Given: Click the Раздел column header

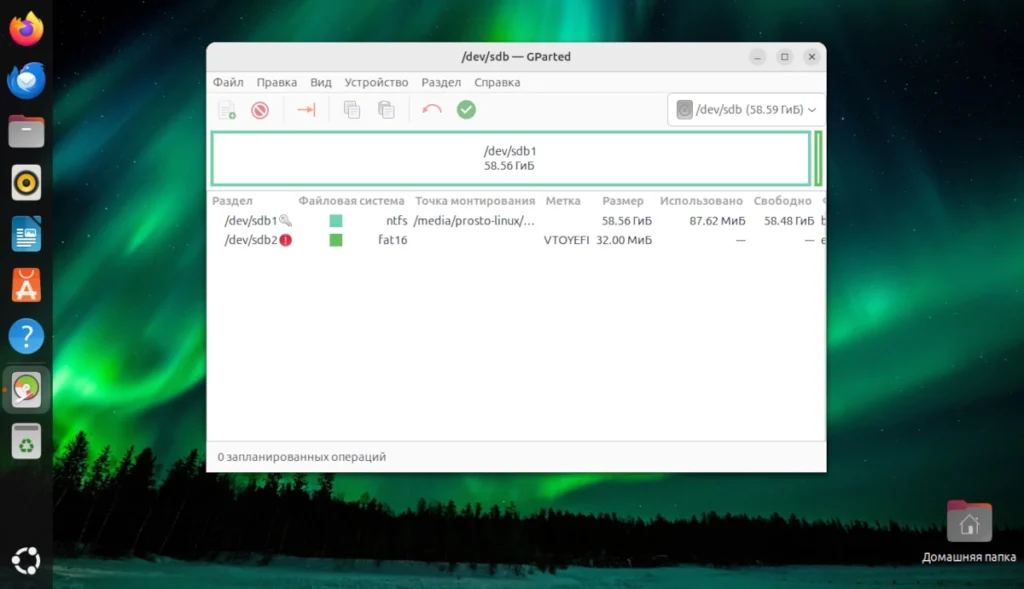Looking at the screenshot, I should point(232,201).
